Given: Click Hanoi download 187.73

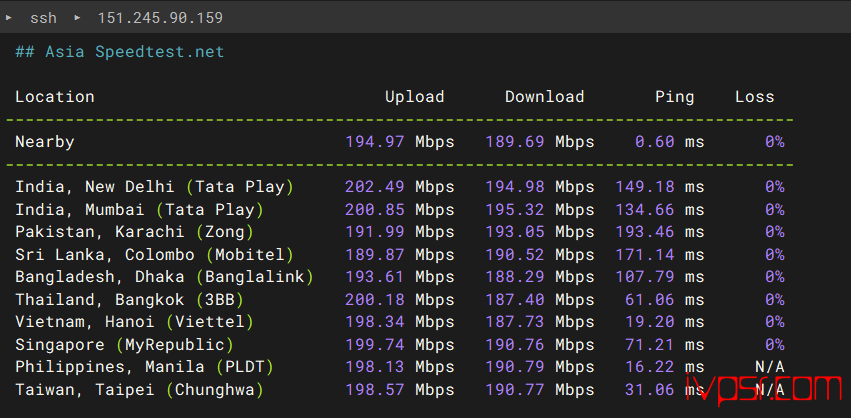Looking at the screenshot, I should point(515,322).
